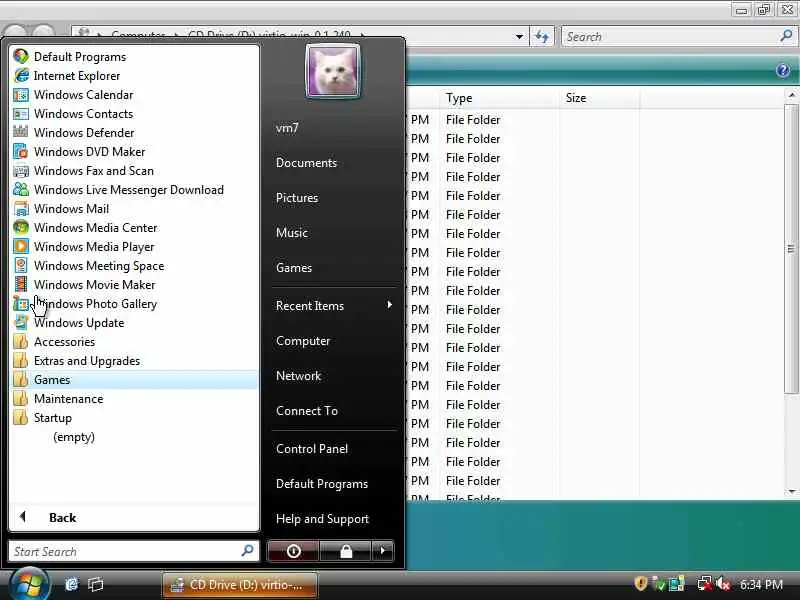Click the refresh button beside address bar

542,37
